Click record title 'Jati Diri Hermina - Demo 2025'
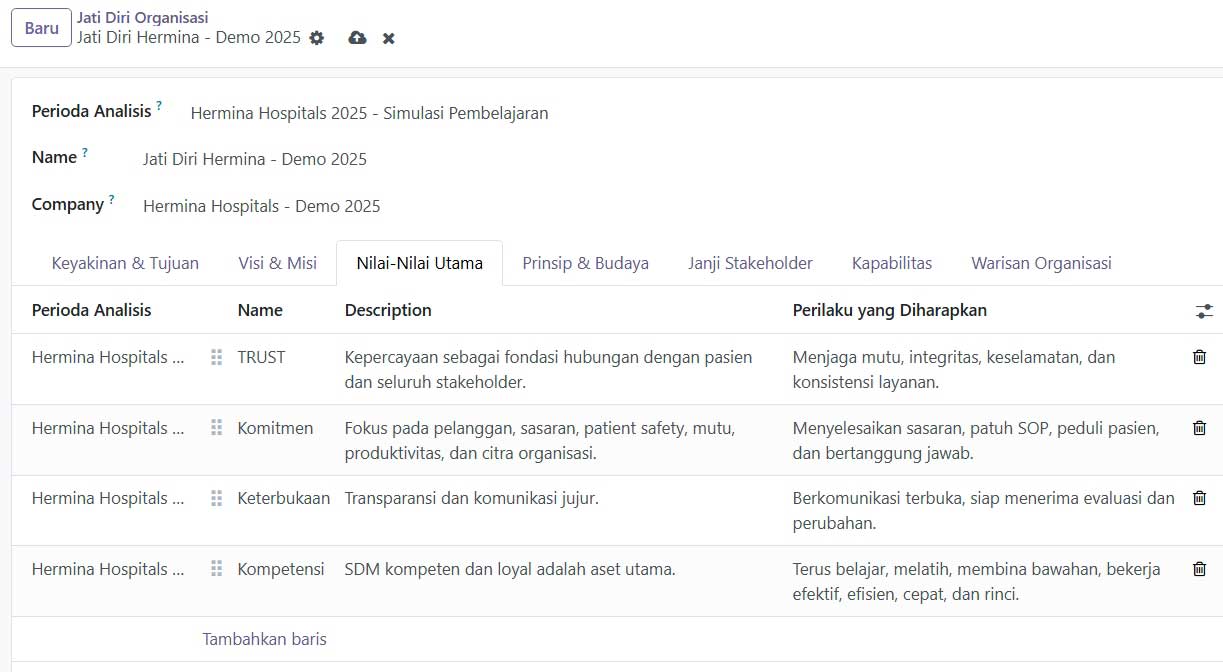The width and height of the screenshot is (1223, 672). [189, 37]
